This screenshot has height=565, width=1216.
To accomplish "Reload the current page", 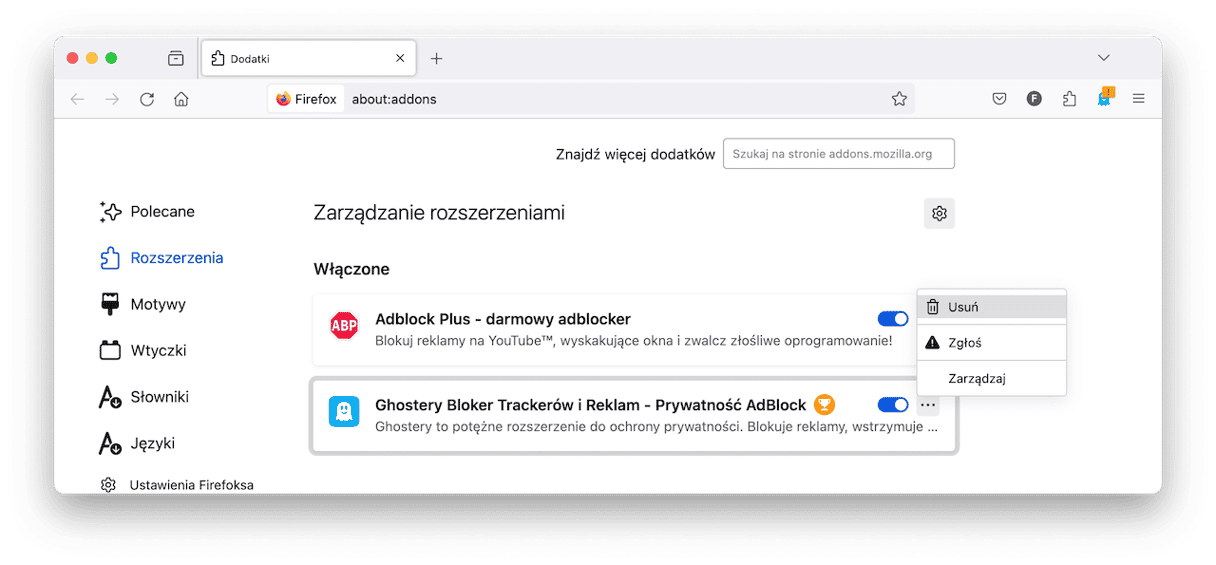I will (147, 99).
